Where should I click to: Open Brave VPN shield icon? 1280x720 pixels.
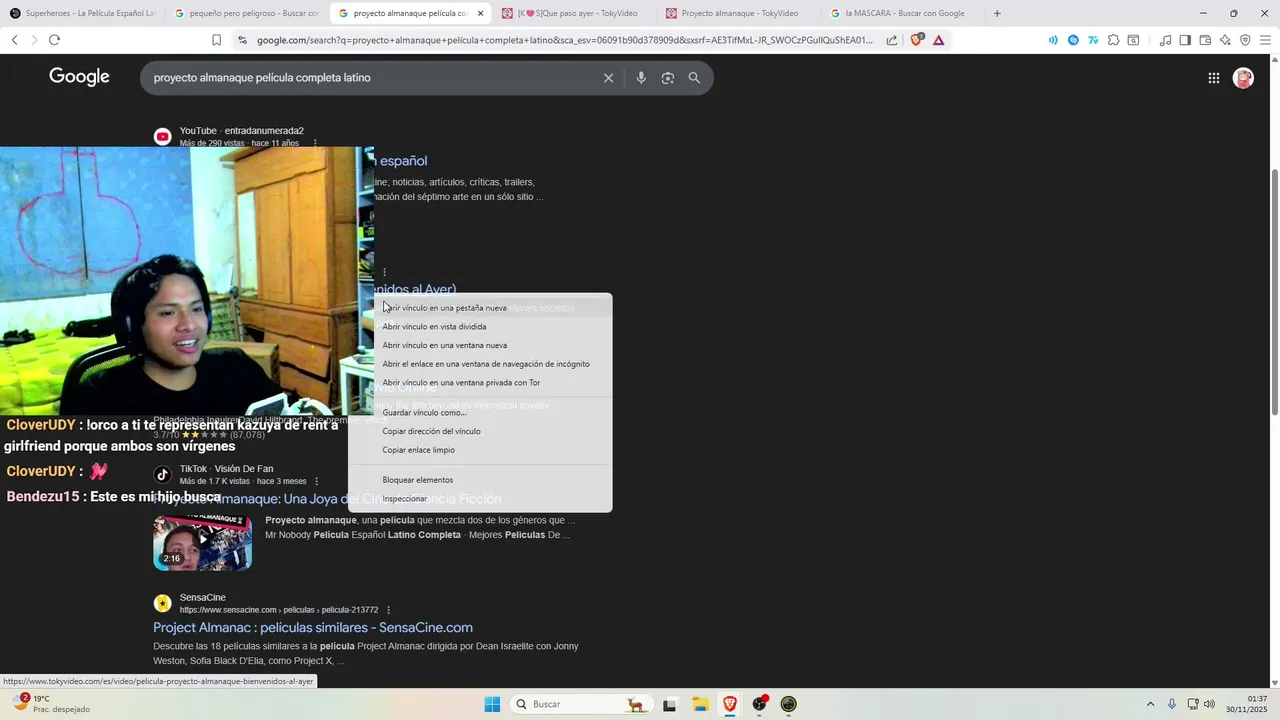click(1245, 40)
